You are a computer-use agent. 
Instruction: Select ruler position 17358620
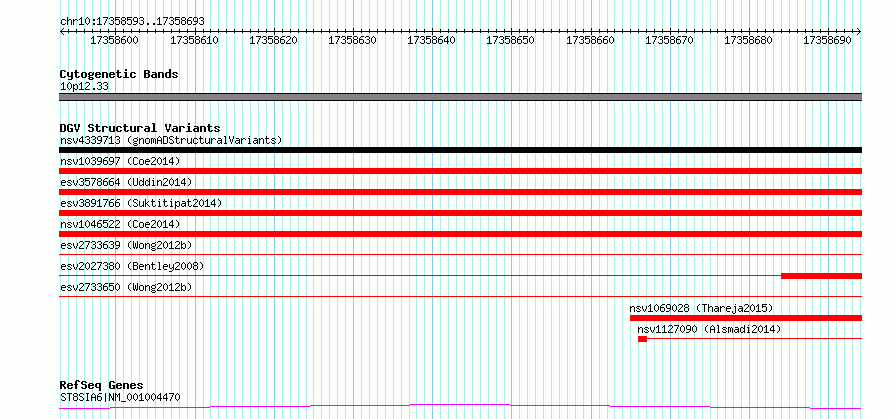pos(275,41)
